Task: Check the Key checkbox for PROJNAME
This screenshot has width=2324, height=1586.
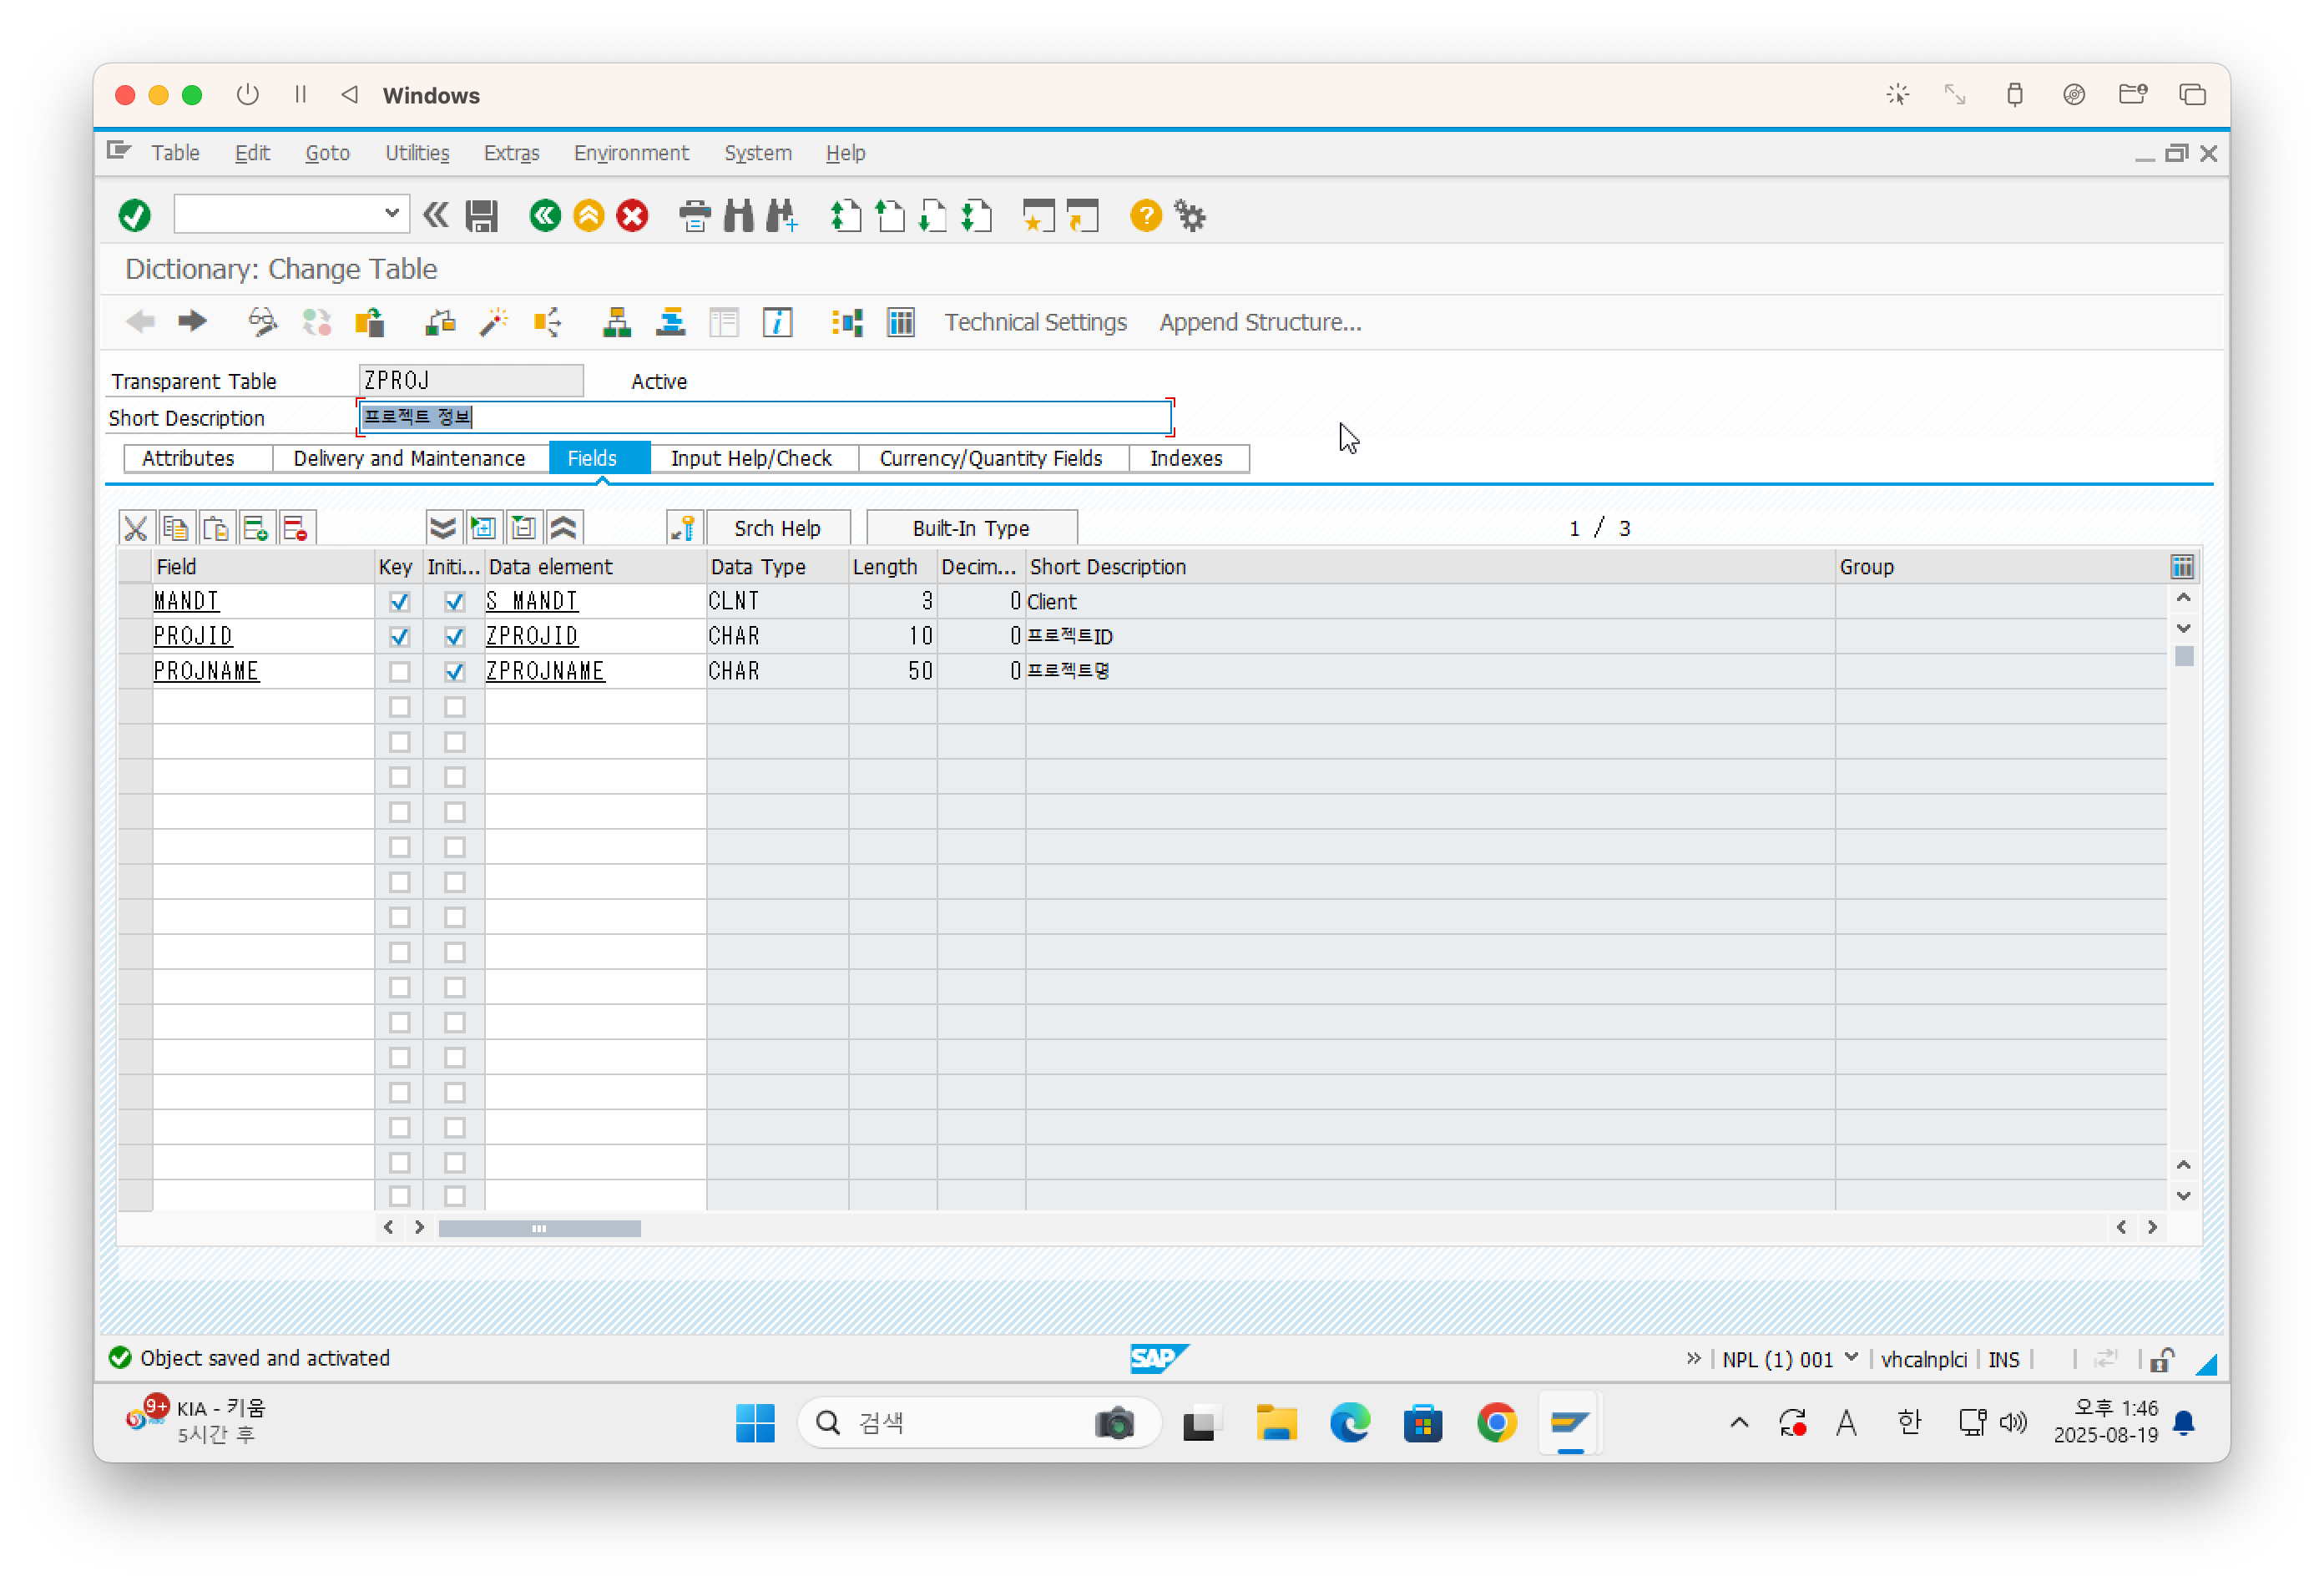Action: point(399,672)
